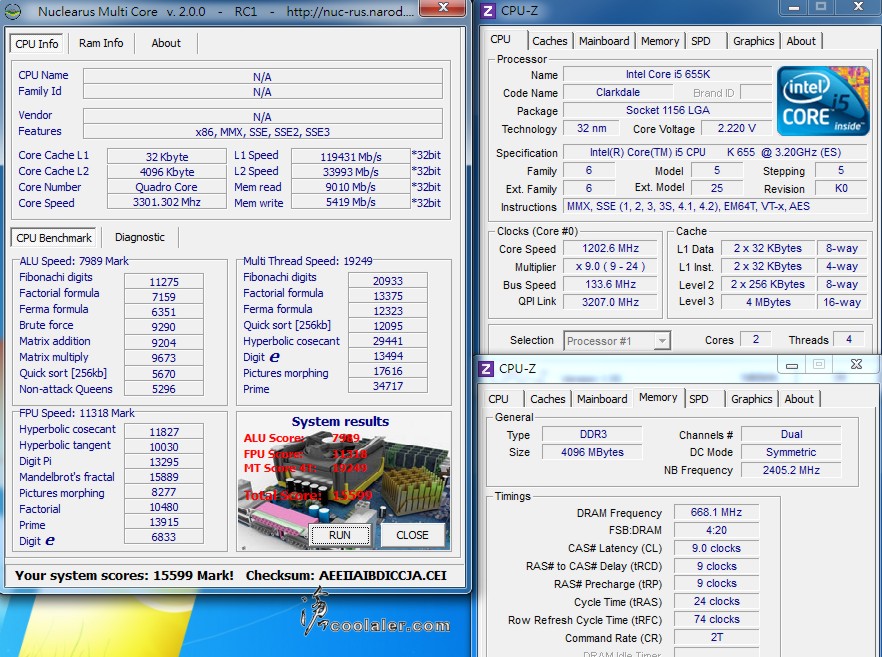This screenshot has width=882, height=657.
Task: Click the CLOSE button in System results
Action: pos(412,535)
